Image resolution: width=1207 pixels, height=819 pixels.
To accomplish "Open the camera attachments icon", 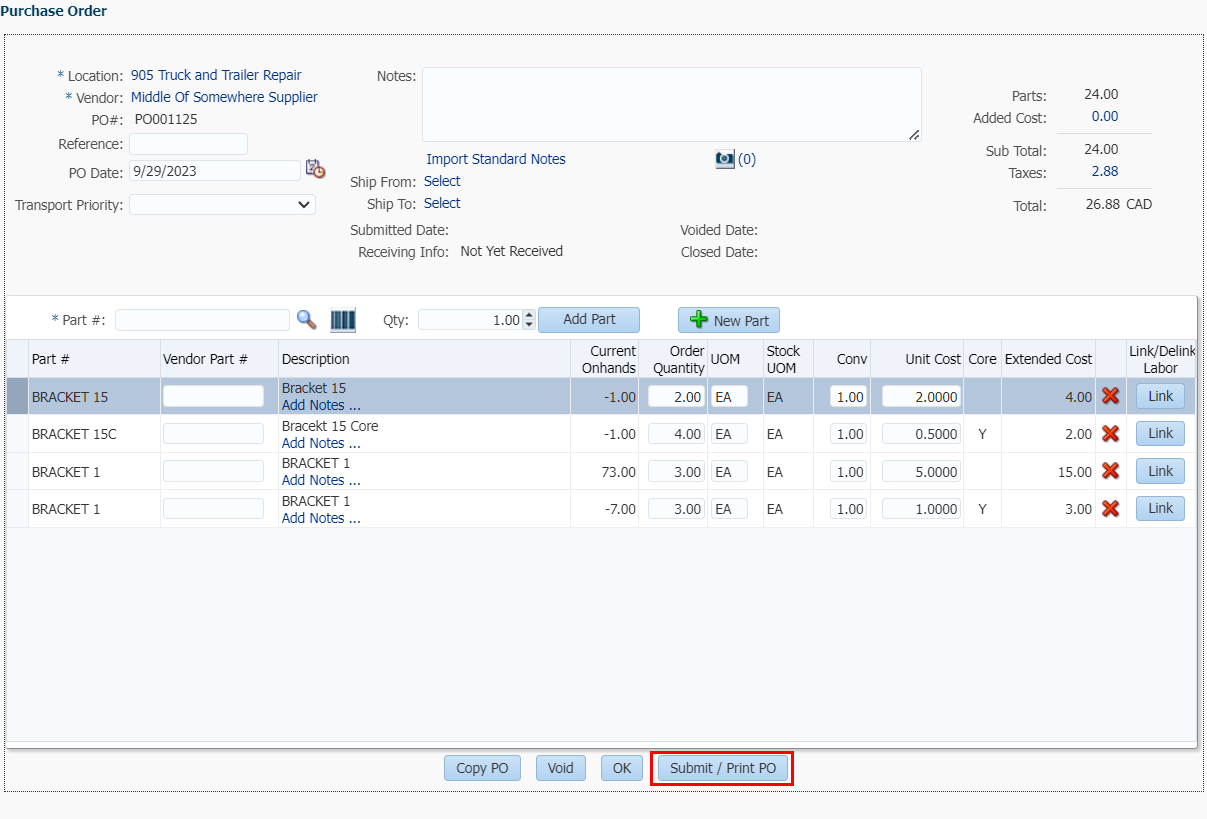I will pos(725,159).
